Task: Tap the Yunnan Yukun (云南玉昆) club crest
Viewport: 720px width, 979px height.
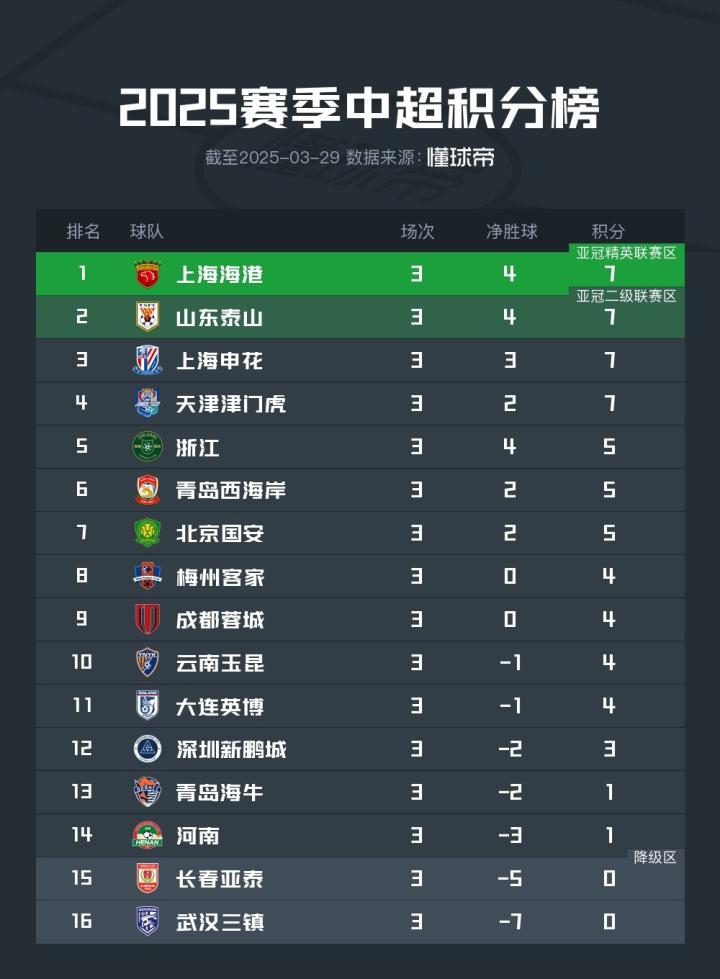Action: tap(148, 662)
